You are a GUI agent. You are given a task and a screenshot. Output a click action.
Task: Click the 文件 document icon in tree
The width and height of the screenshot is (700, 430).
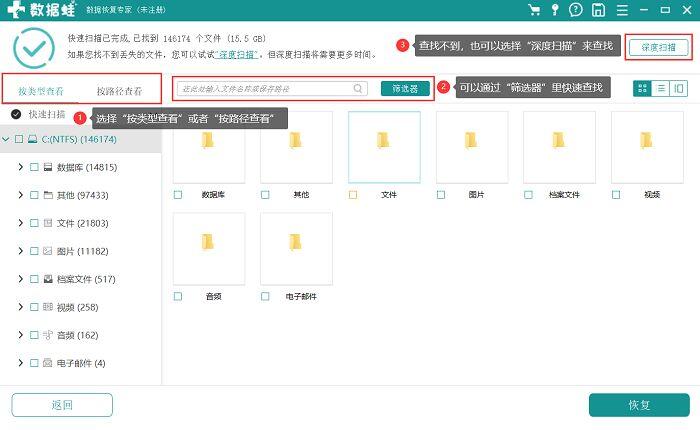[48, 223]
